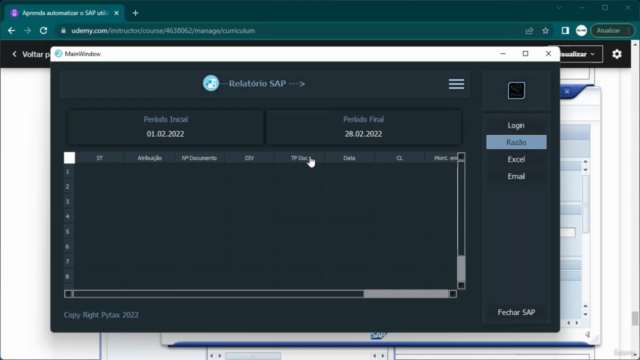The width and height of the screenshot is (640, 360).
Task: Select table row 2 header
Action: click(68, 187)
